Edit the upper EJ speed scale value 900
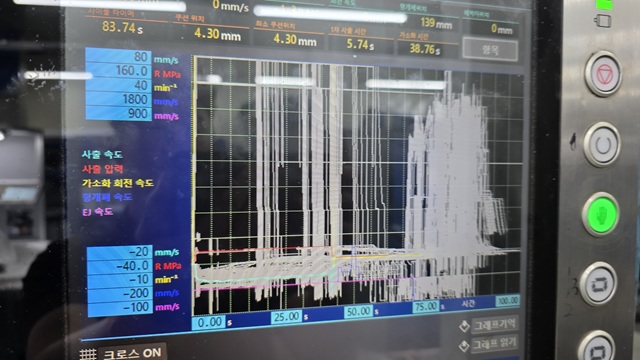Viewport: 640px width, 360px height. (x=118, y=113)
